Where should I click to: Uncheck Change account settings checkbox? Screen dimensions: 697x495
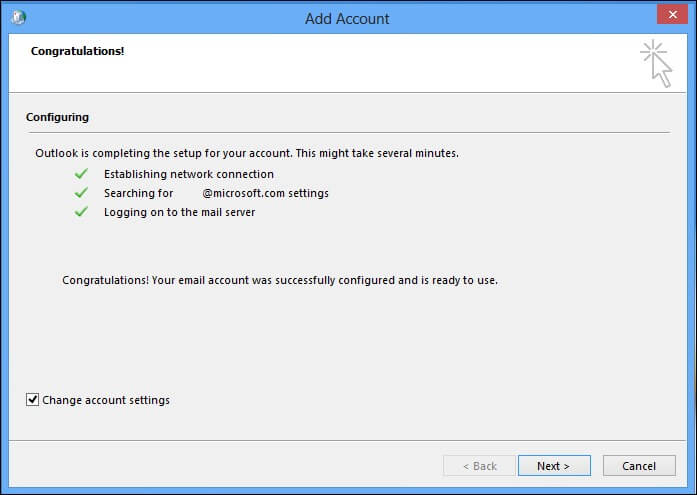[x=32, y=399]
